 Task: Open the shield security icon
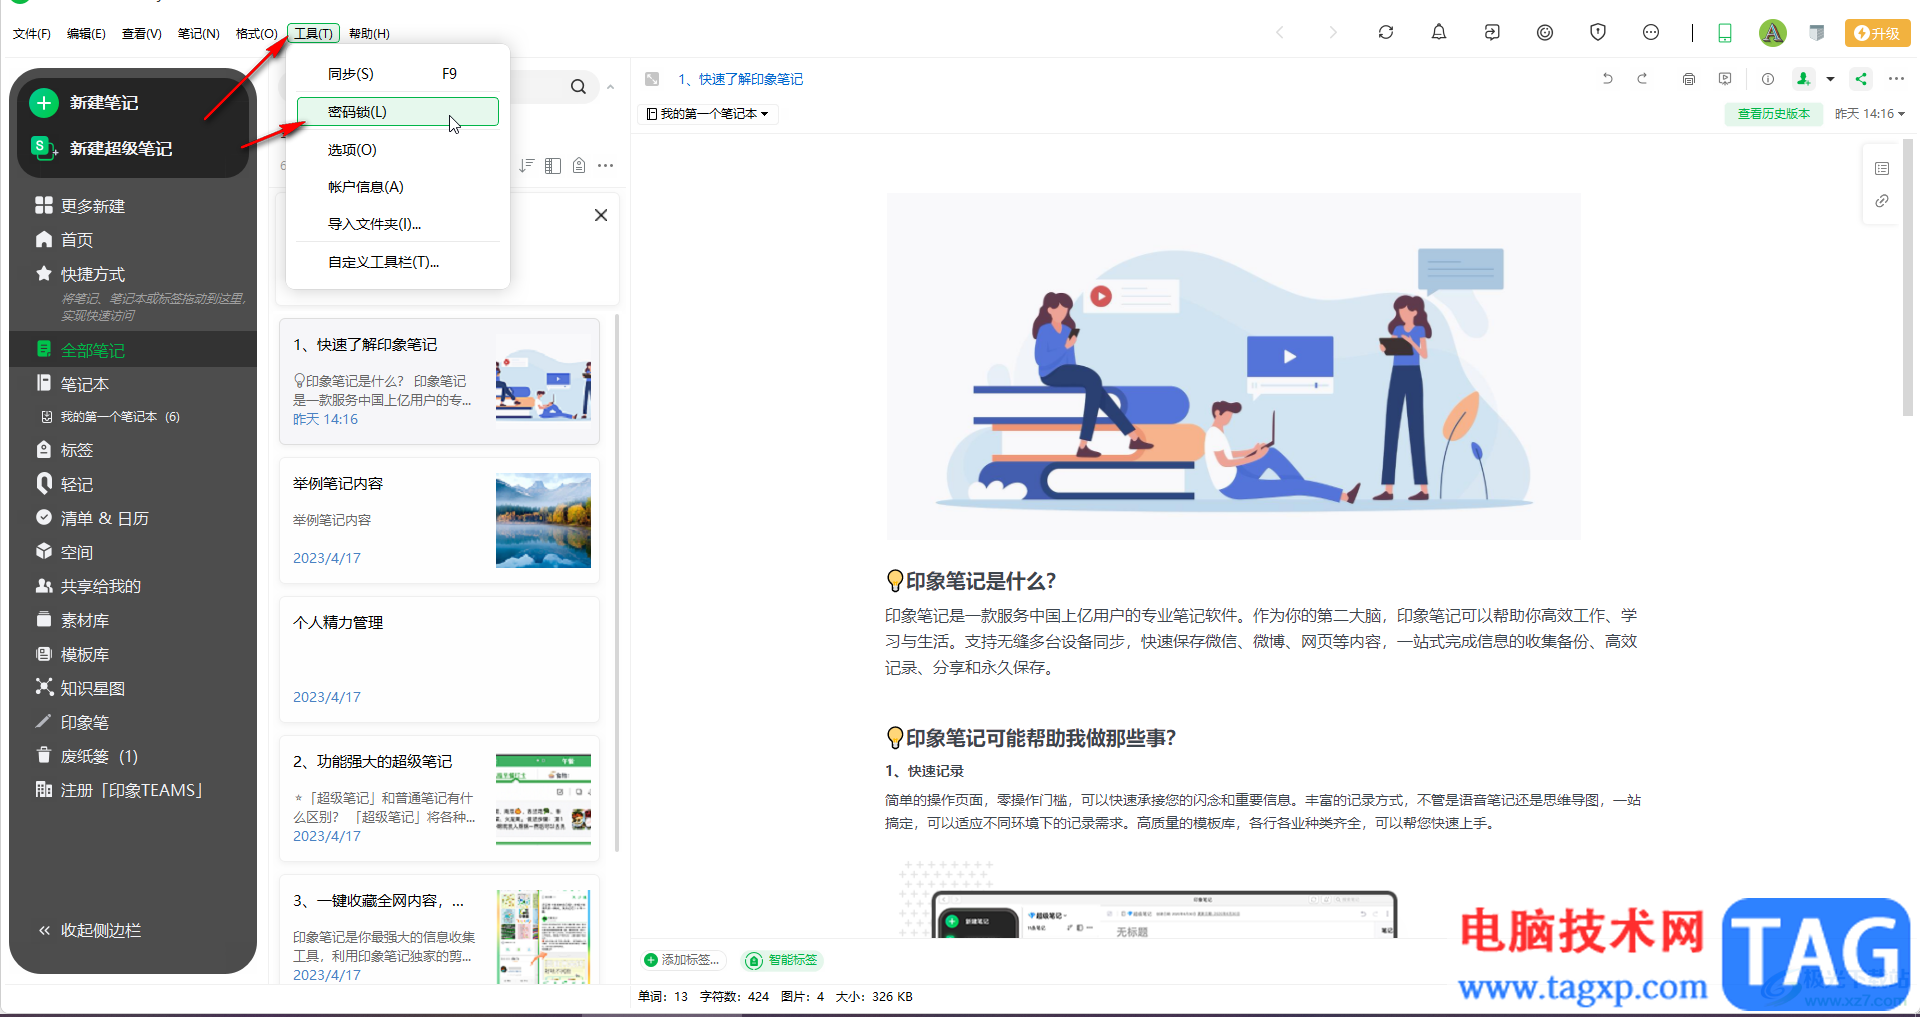(x=1598, y=32)
